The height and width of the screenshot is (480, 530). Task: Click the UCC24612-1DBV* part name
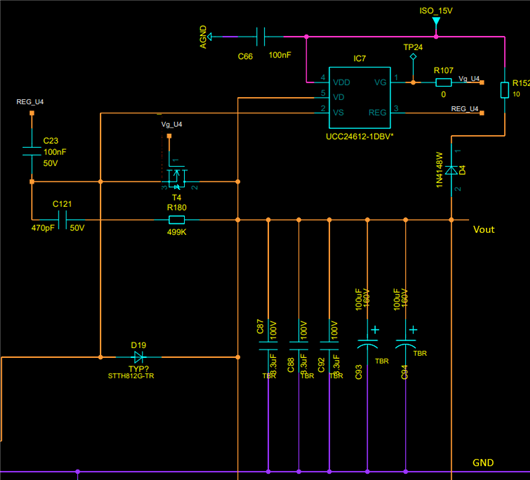click(x=360, y=137)
